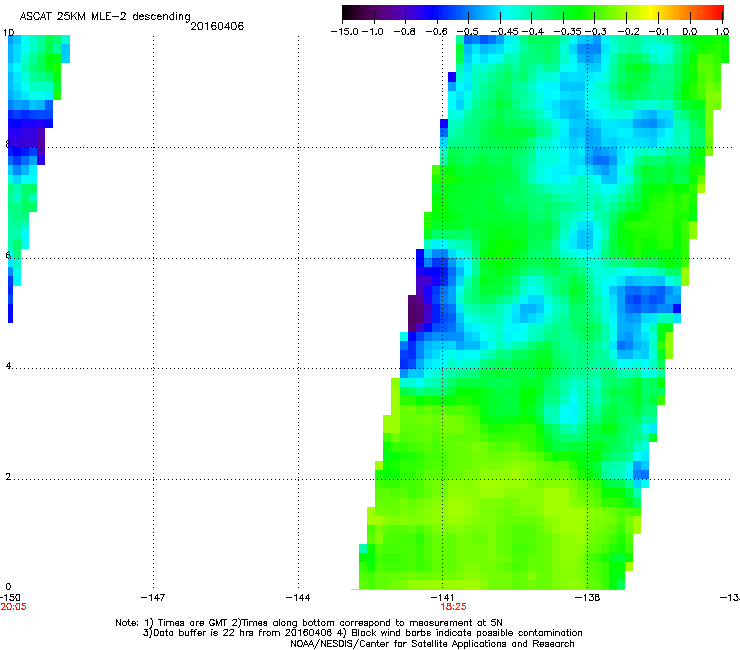The image size is (740, 650).
Task: Select the -138 longitude label
Action: (x=588, y=598)
